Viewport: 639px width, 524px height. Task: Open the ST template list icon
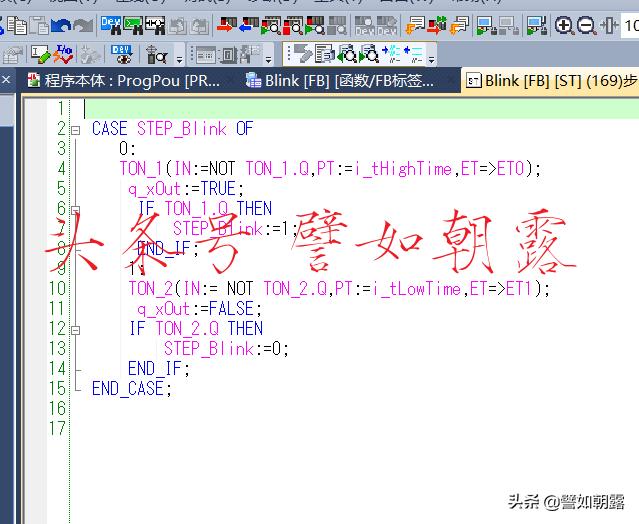tap(325, 54)
